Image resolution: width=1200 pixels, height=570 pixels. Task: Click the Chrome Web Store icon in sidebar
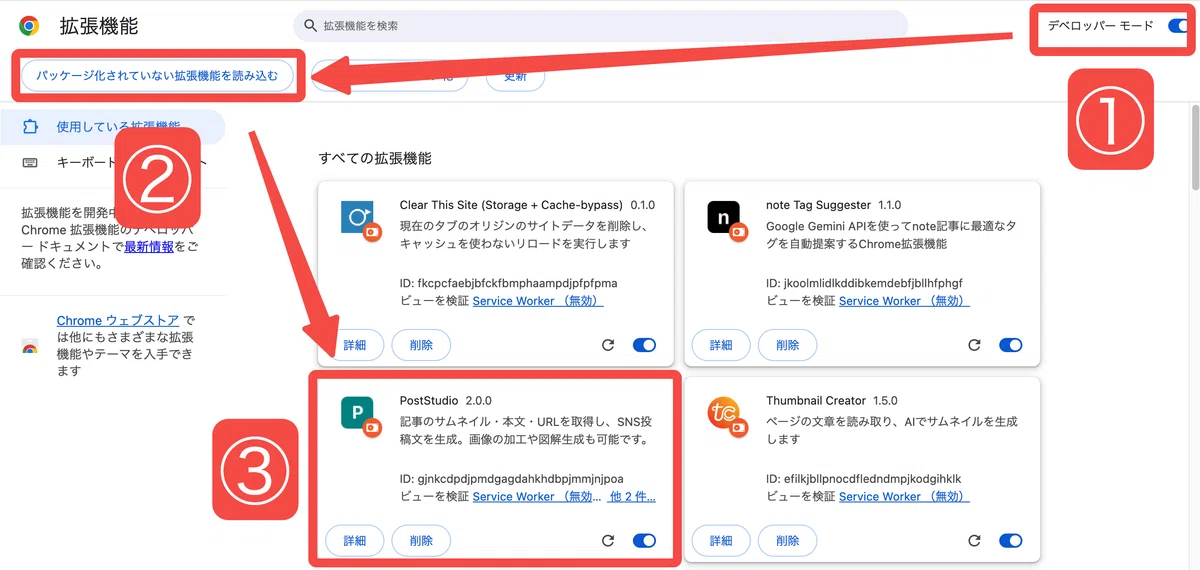coord(30,347)
